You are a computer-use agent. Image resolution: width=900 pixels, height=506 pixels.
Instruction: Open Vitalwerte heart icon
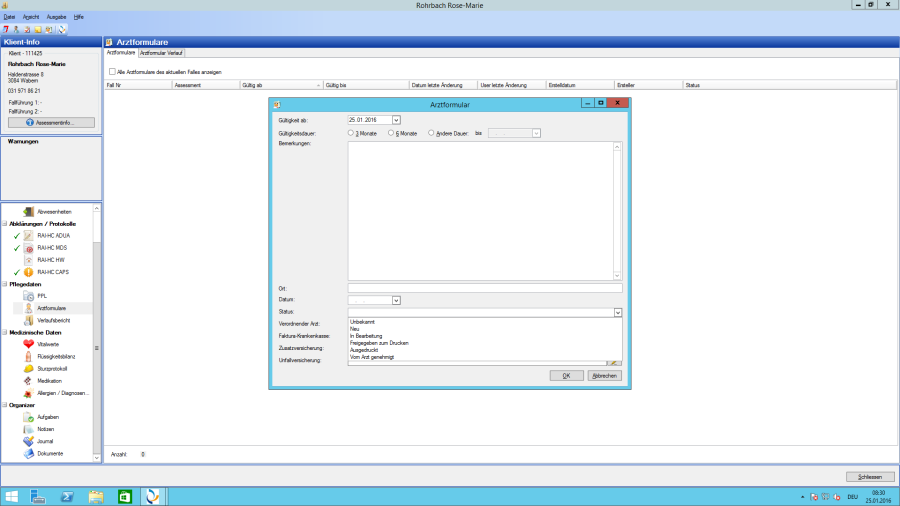point(28,344)
